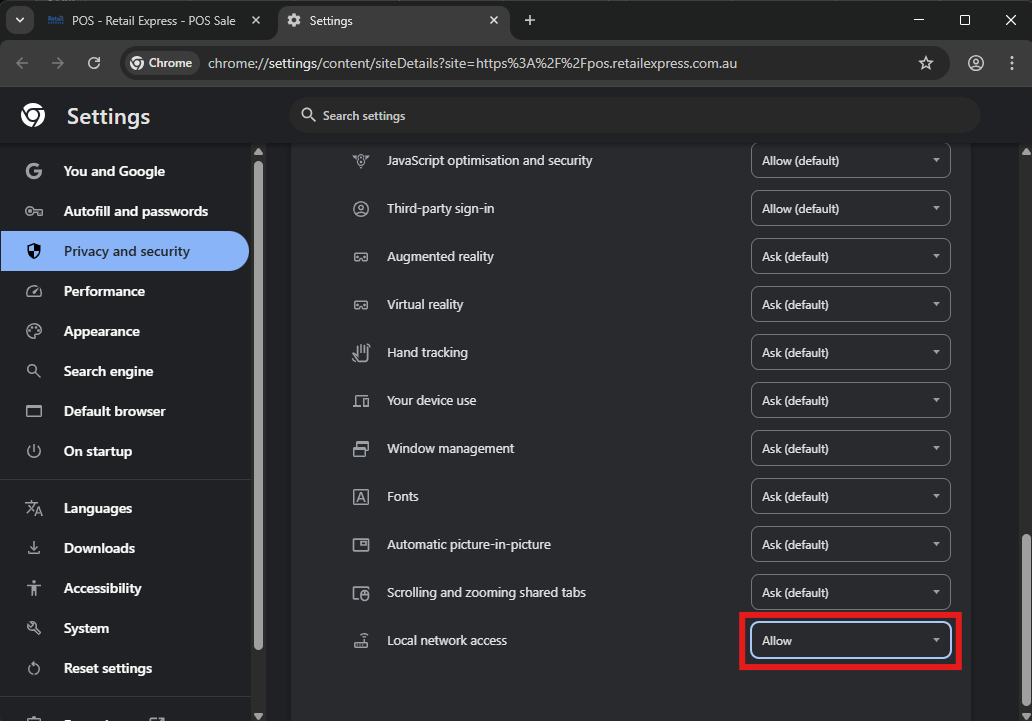Bookmark this page with the star icon
1032x721 pixels.
(x=926, y=63)
